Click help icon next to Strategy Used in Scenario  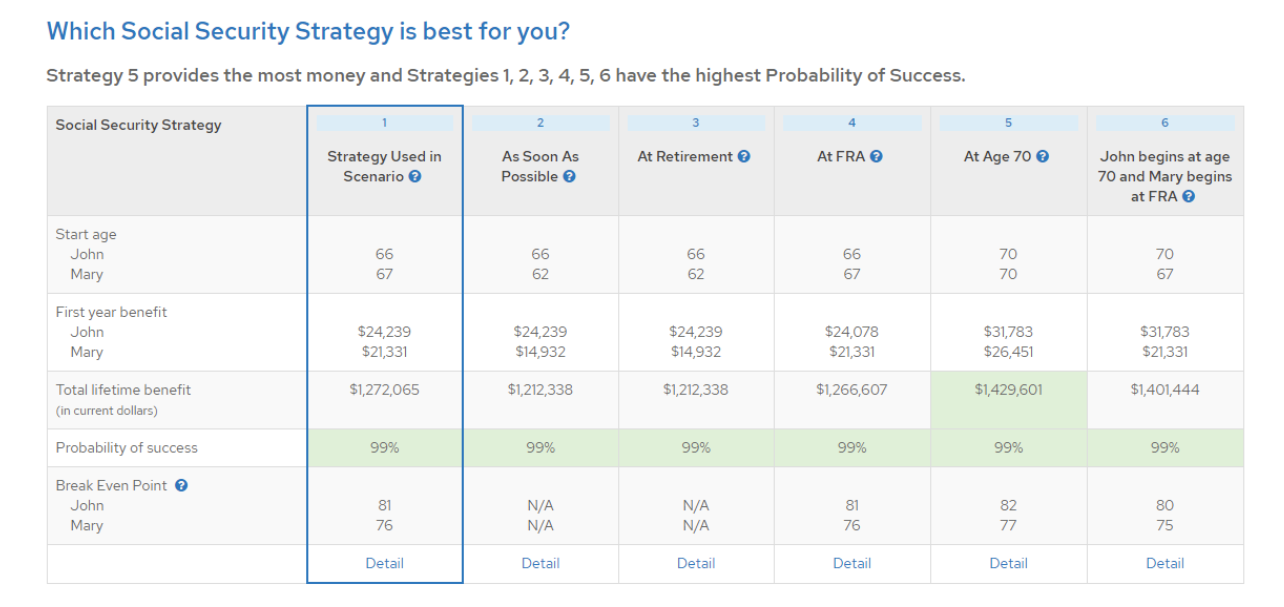[415, 177]
